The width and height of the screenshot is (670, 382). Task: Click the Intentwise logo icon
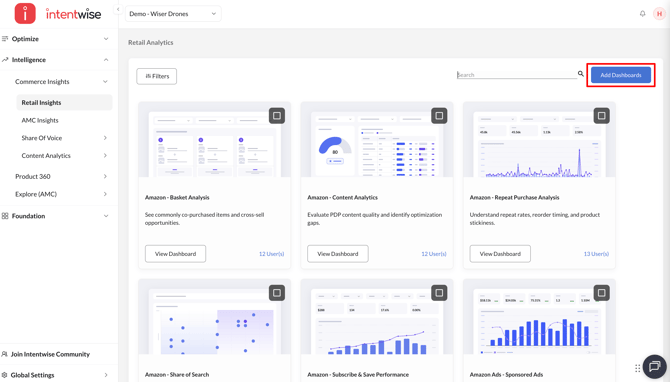tap(25, 13)
